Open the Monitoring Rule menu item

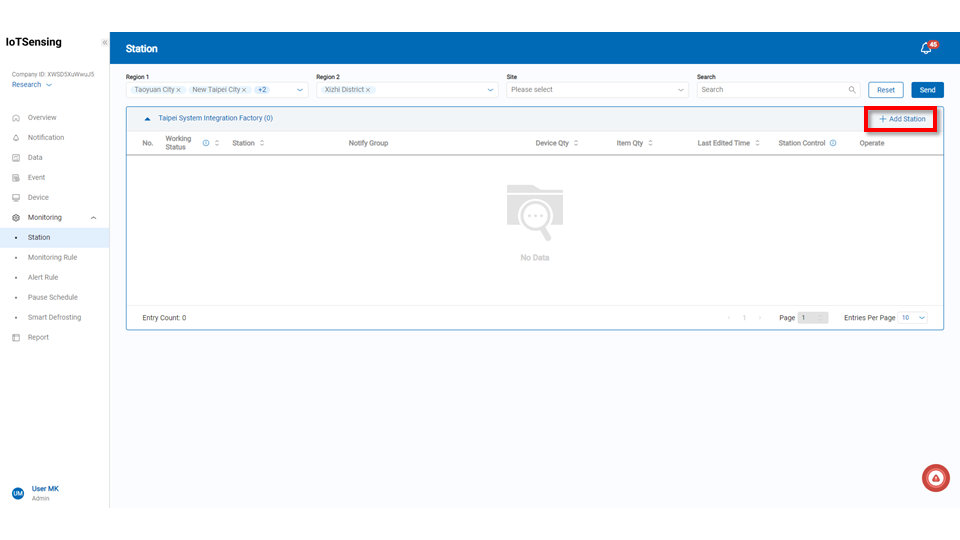(52, 257)
